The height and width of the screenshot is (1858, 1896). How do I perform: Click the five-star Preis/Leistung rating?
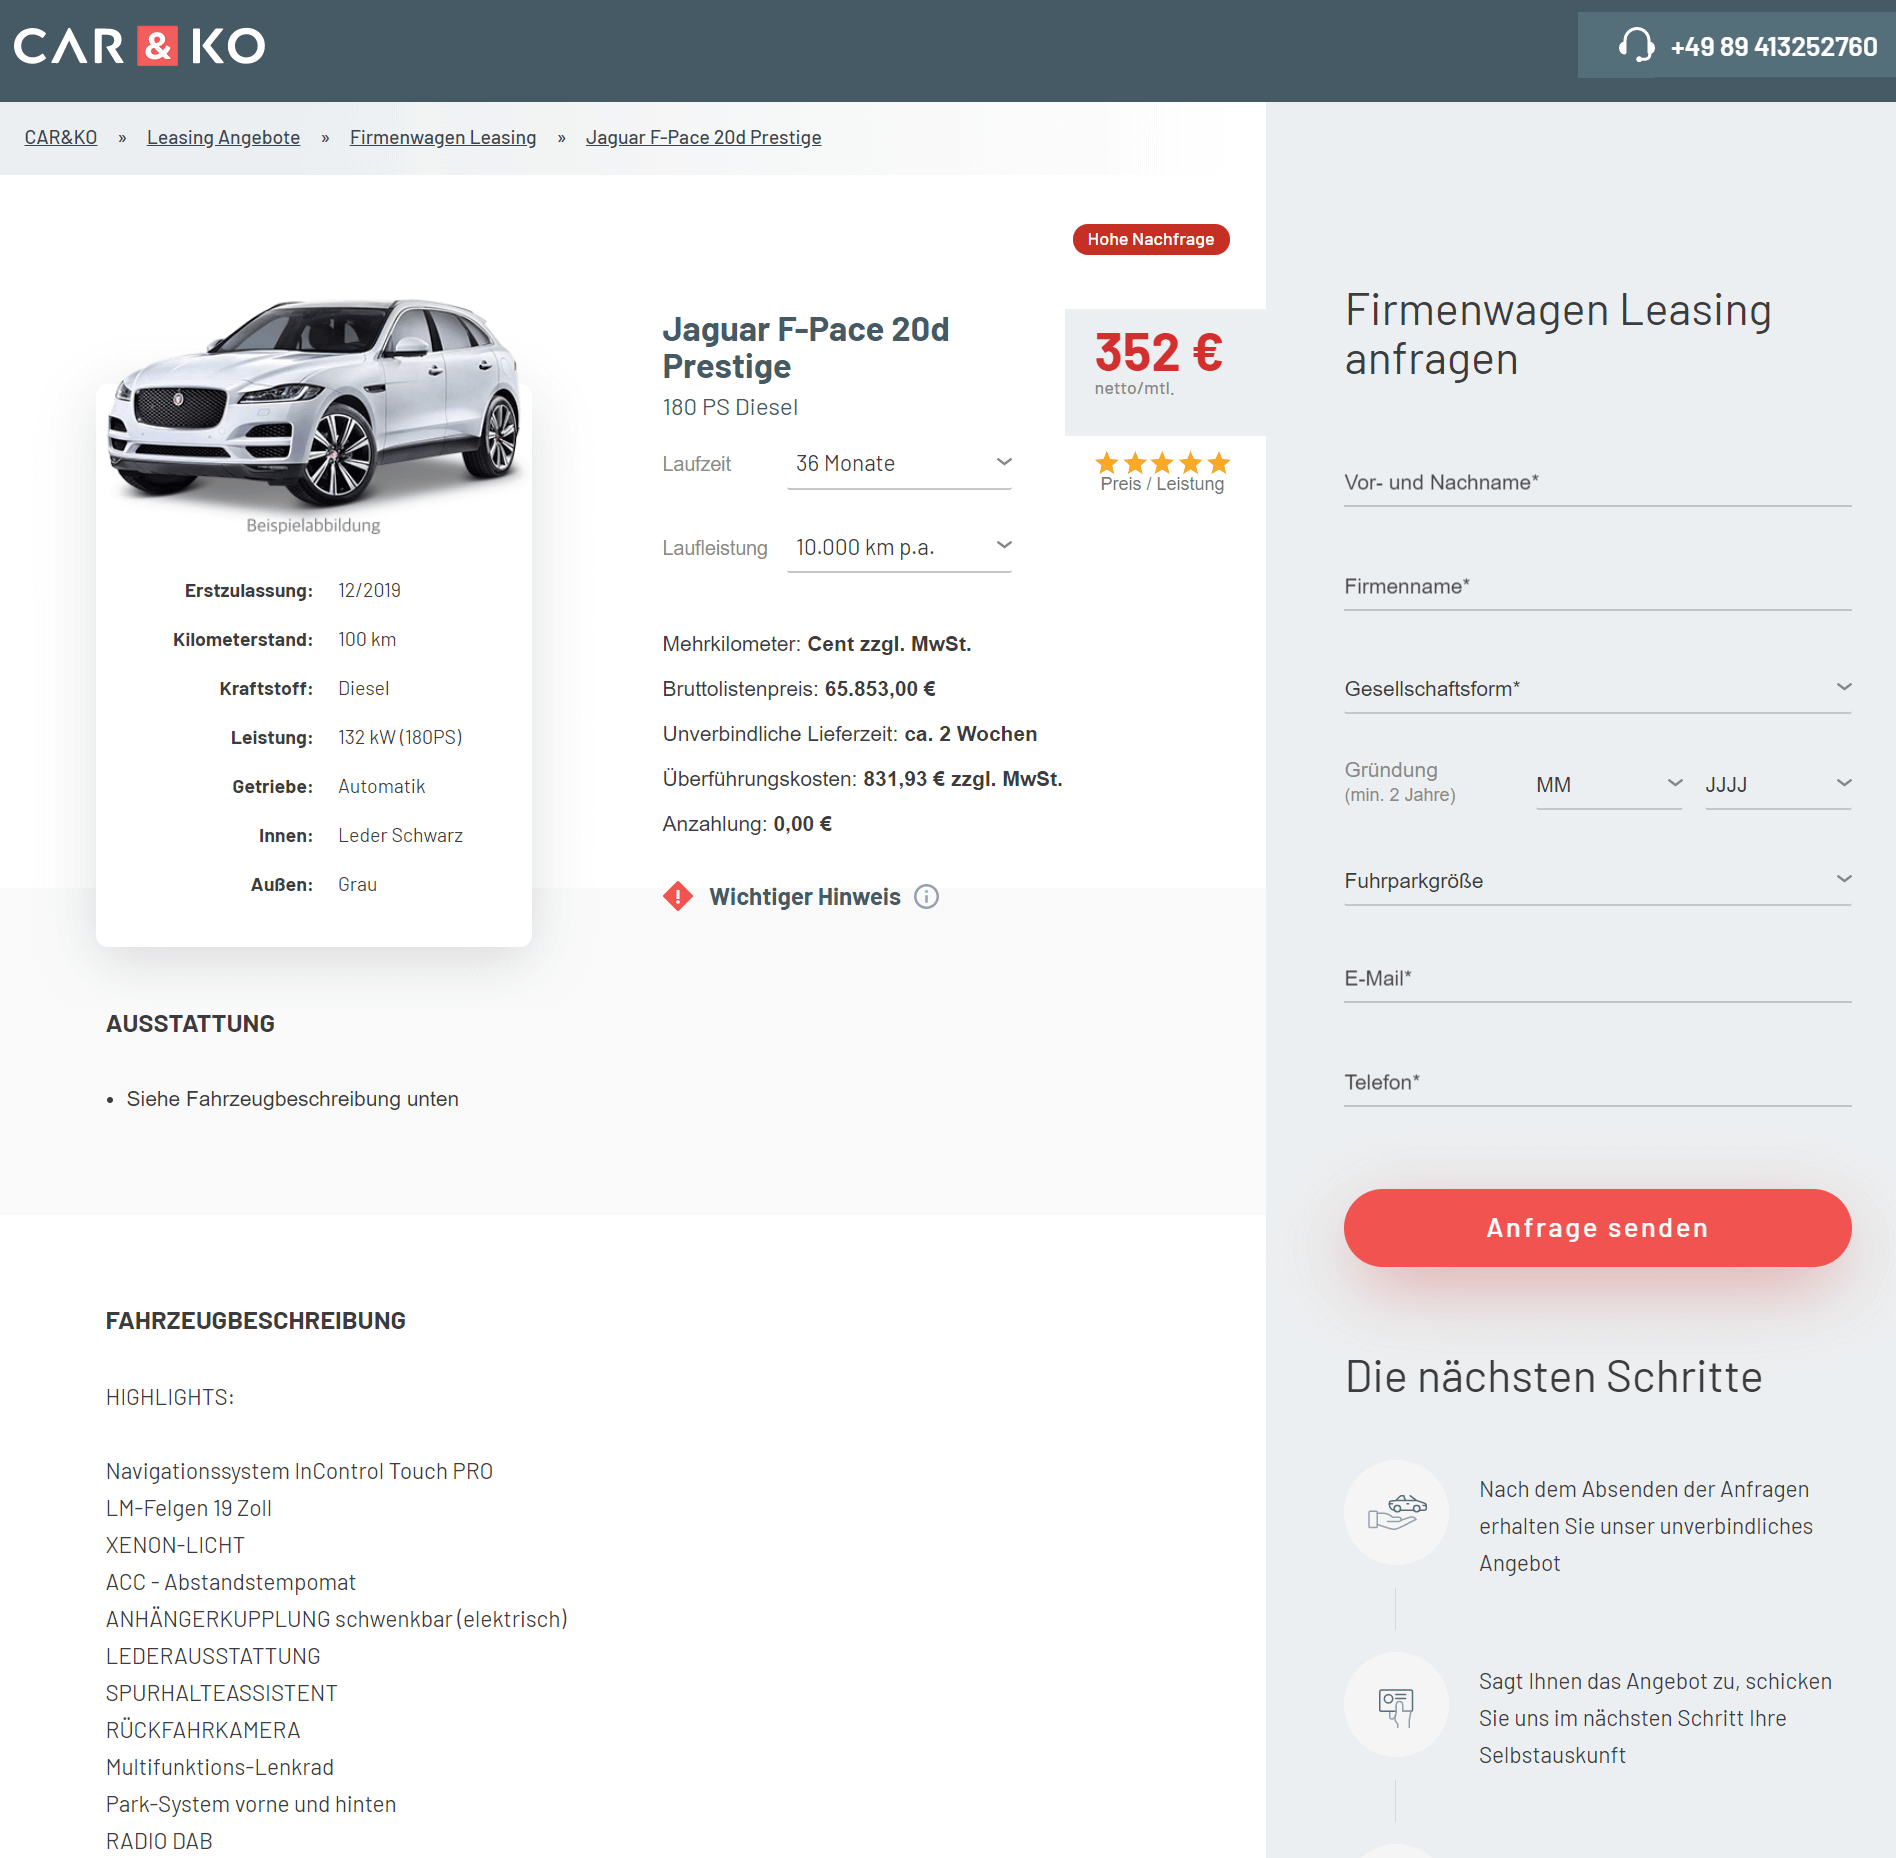1162,463
